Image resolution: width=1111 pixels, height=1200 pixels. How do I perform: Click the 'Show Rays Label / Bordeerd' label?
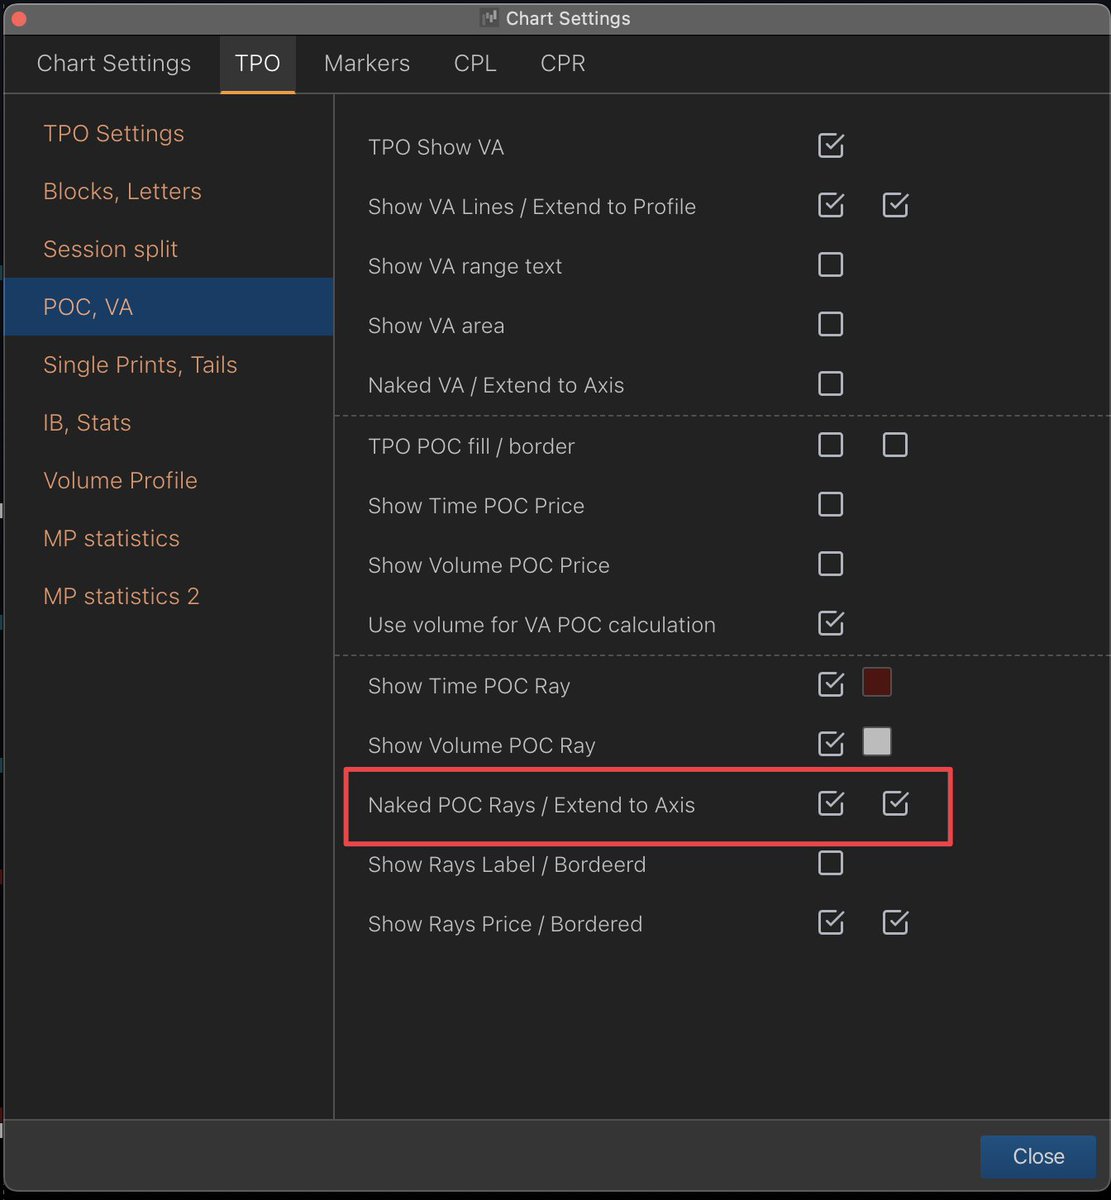coord(507,865)
